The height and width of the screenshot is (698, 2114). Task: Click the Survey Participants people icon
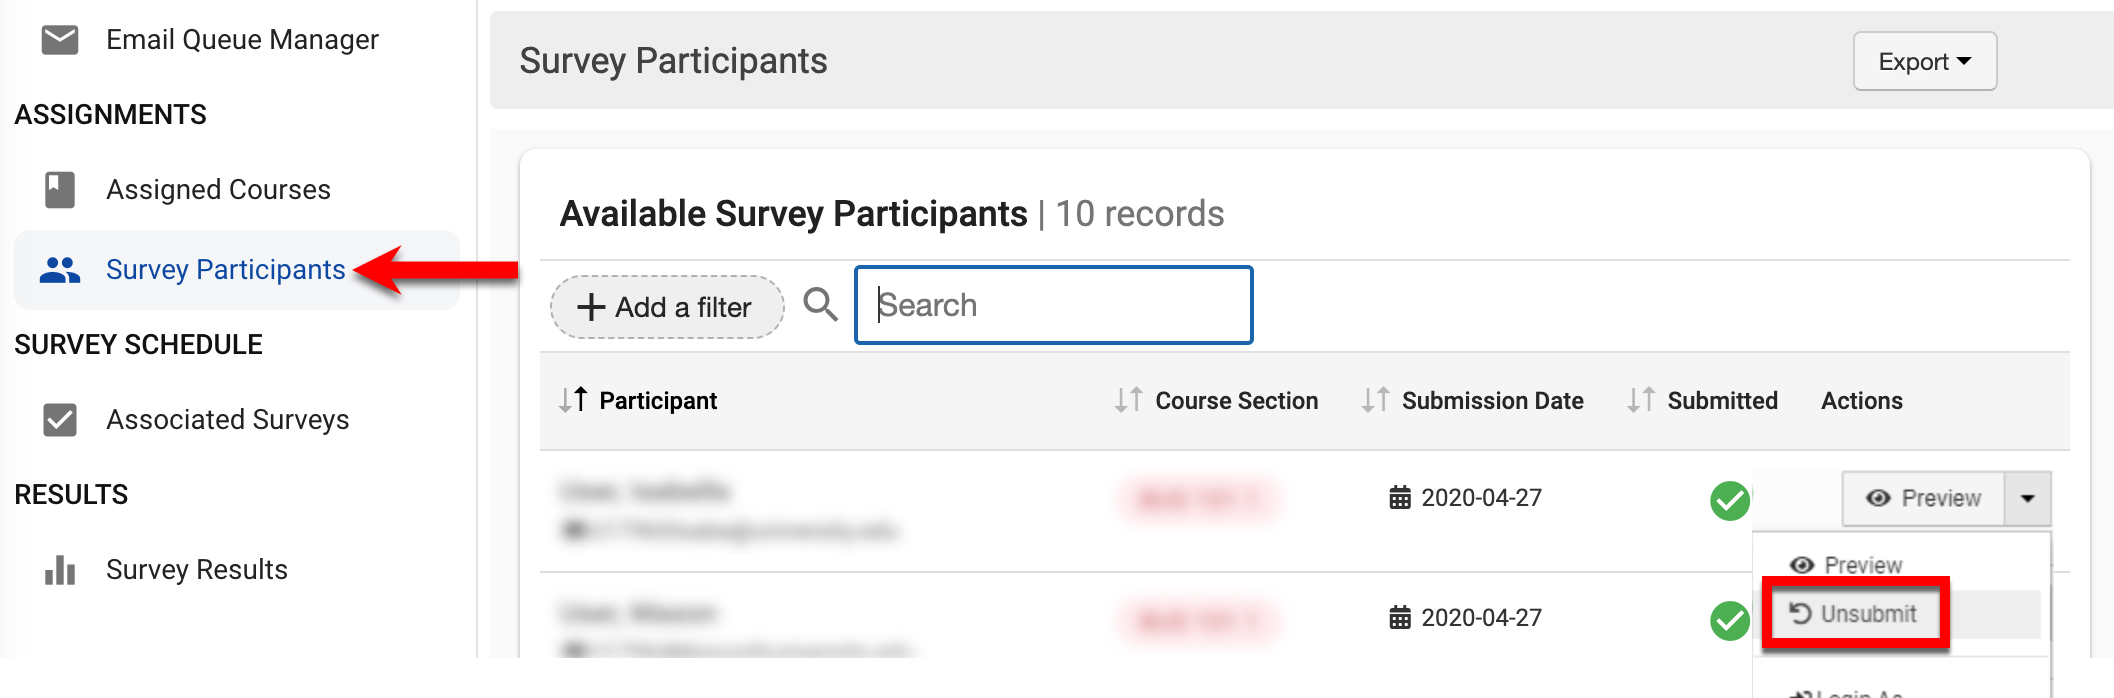tap(60, 270)
